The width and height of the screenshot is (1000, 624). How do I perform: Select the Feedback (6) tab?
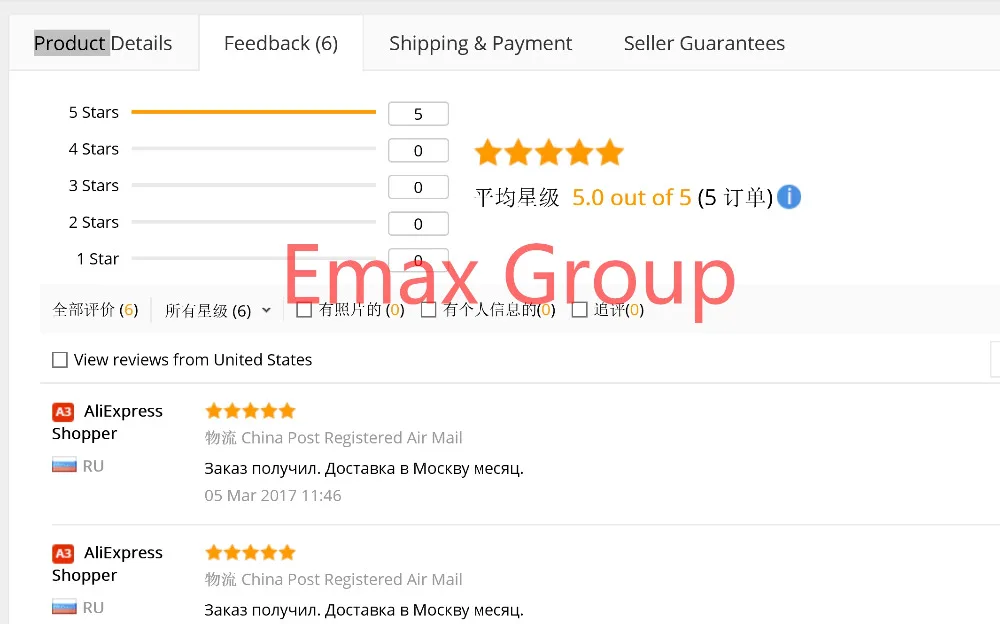(x=281, y=43)
